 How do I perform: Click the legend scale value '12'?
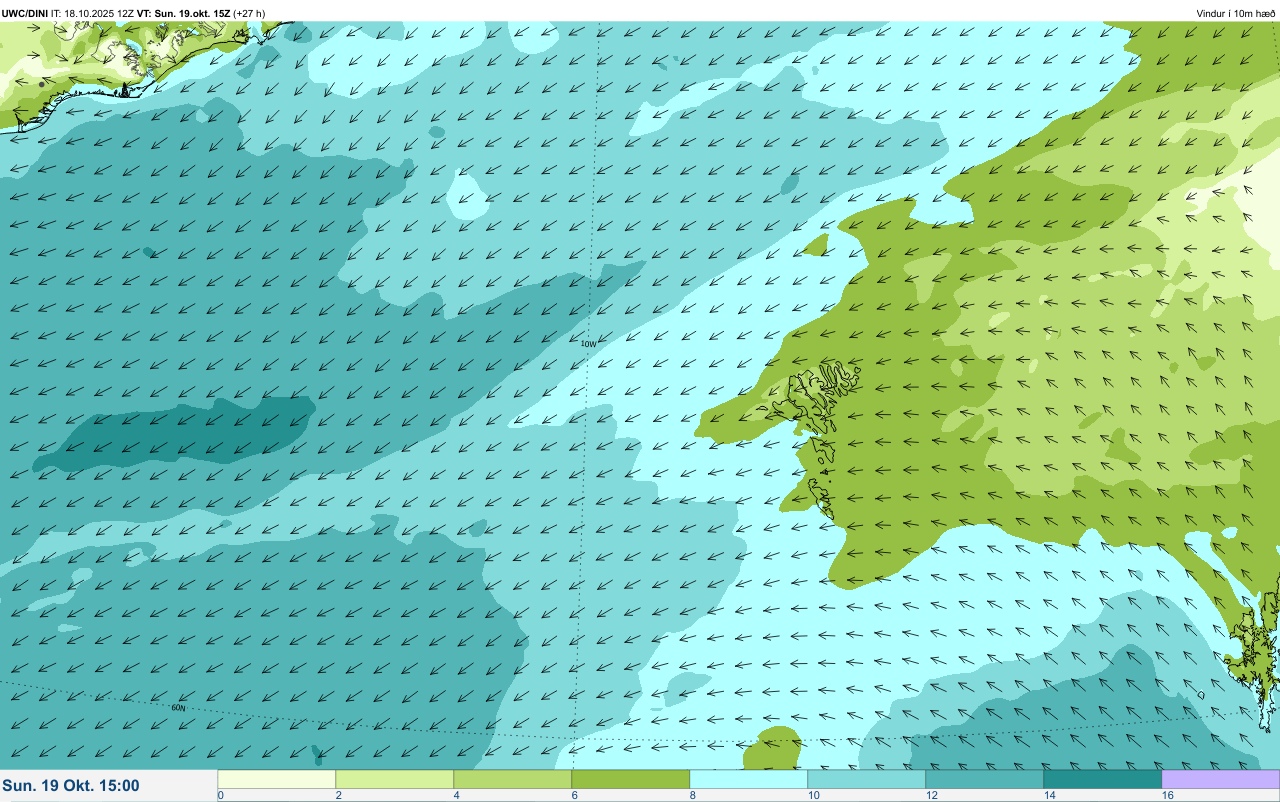(x=930, y=795)
